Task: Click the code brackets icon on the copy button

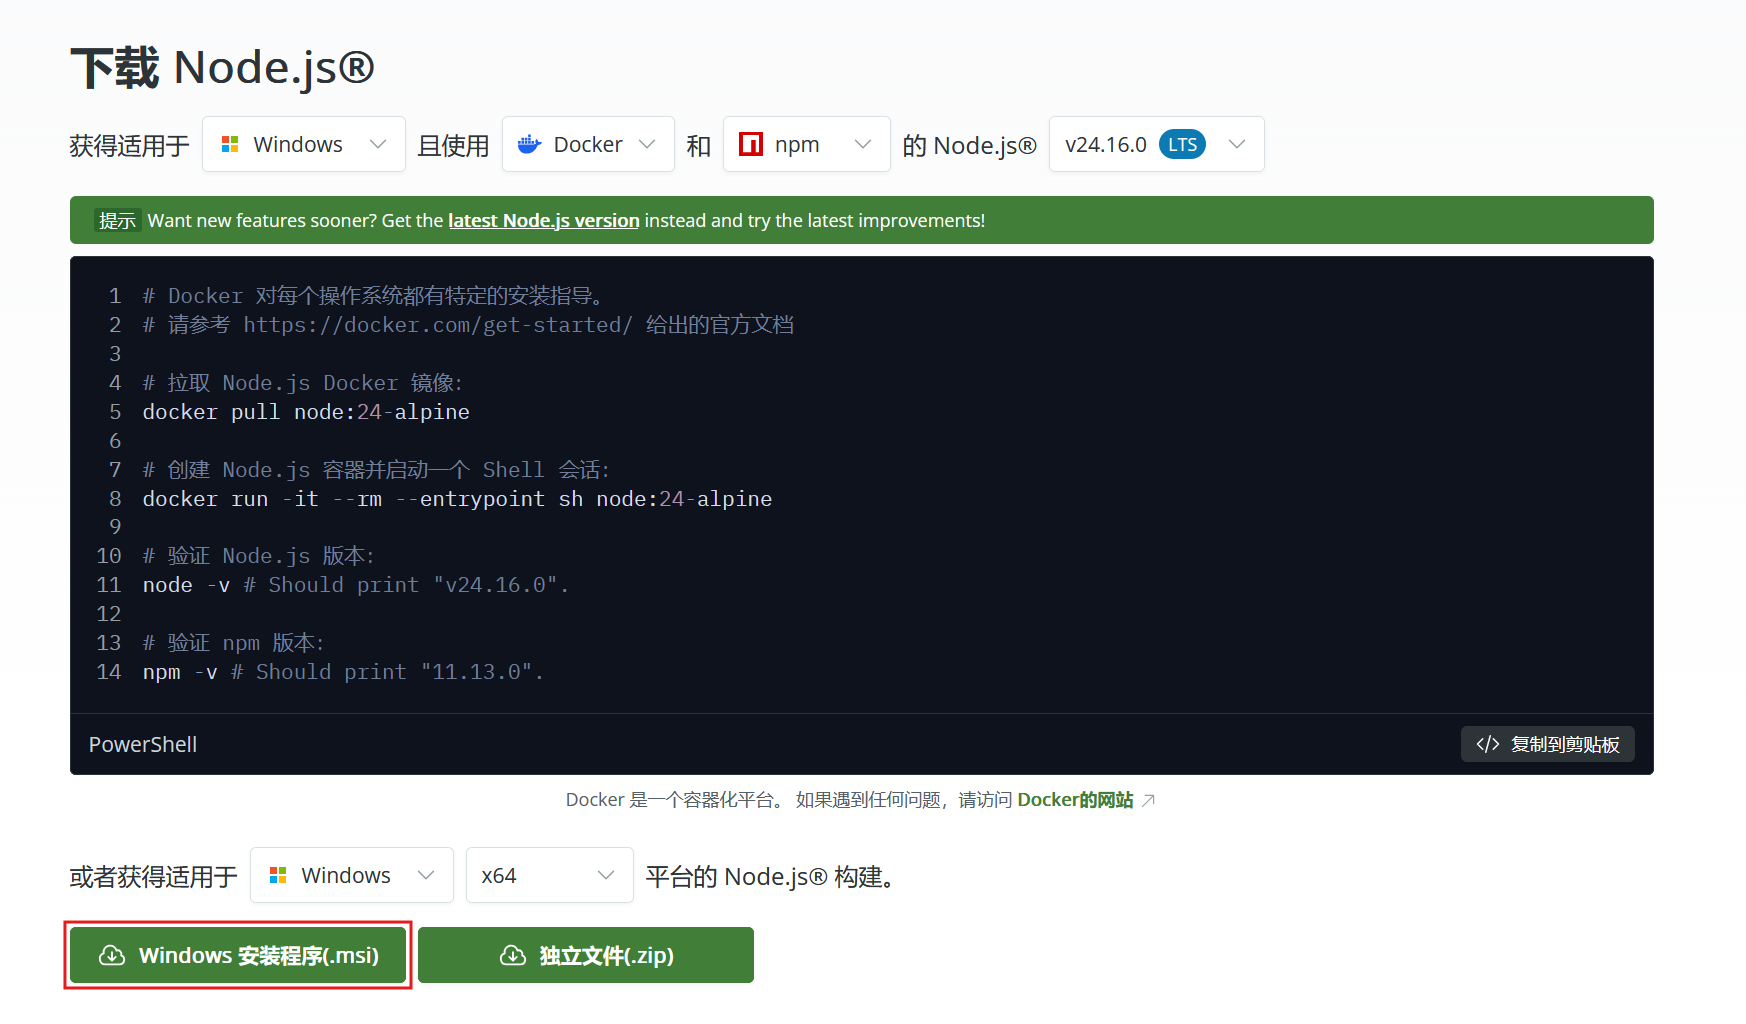Action: [1487, 744]
